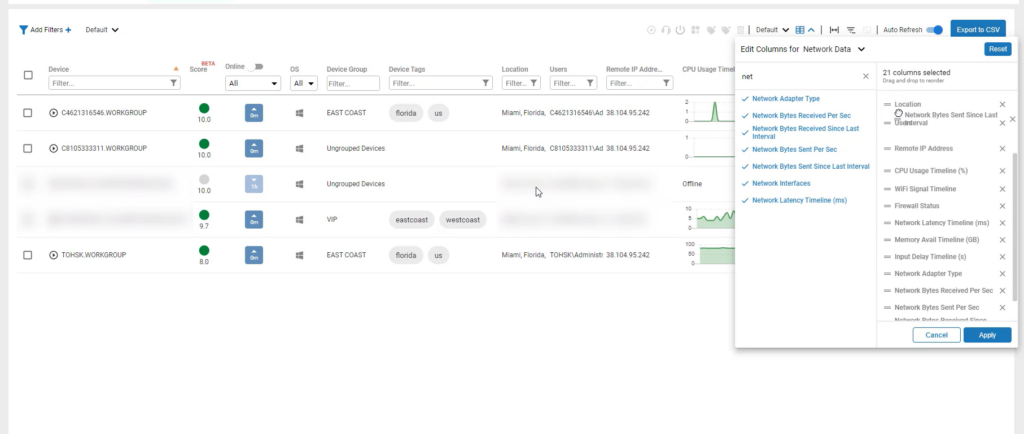Click the blue uptime badge for C8105333311
The width and height of the screenshot is (1024, 434).
click(x=254, y=149)
